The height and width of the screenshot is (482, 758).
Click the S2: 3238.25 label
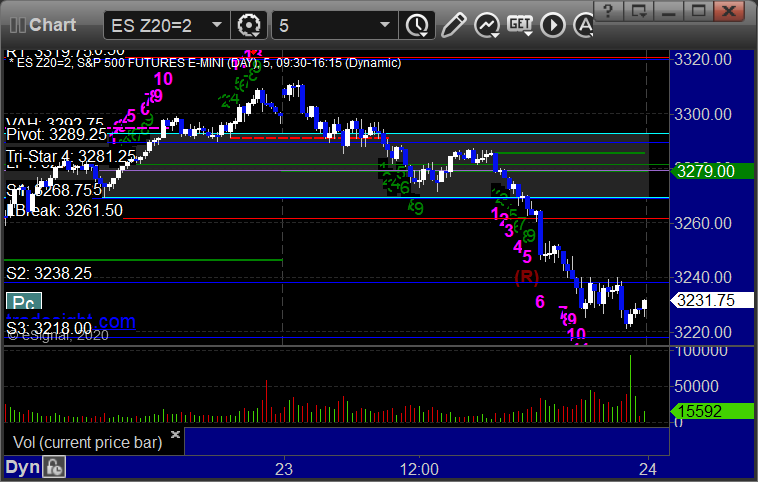pos(49,274)
